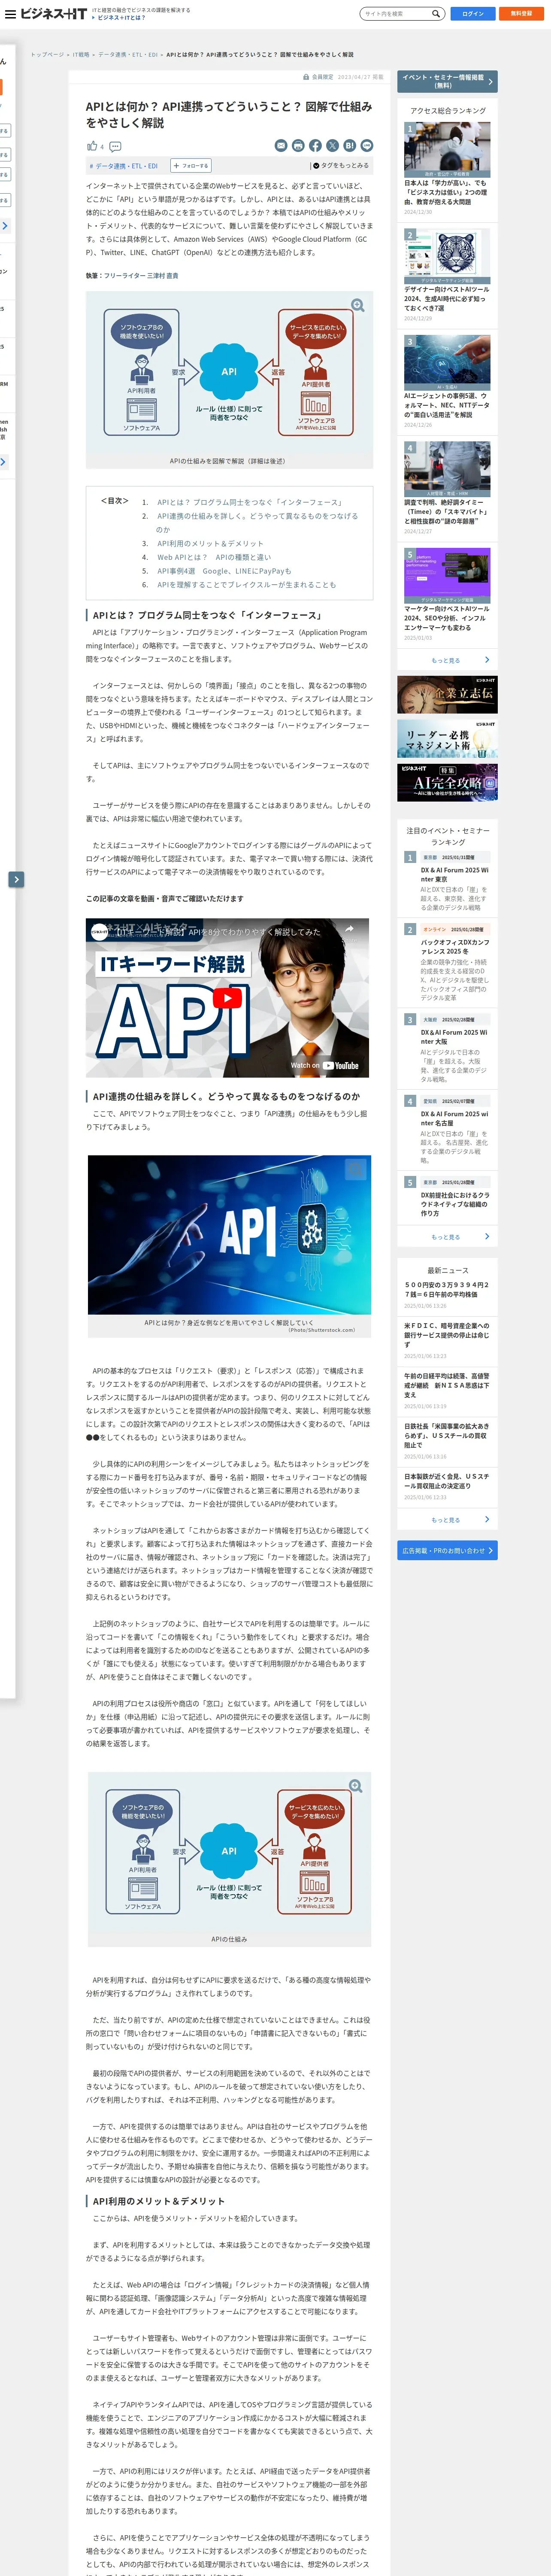Click the + フォローする button

pyautogui.click(x=191, y=166)
